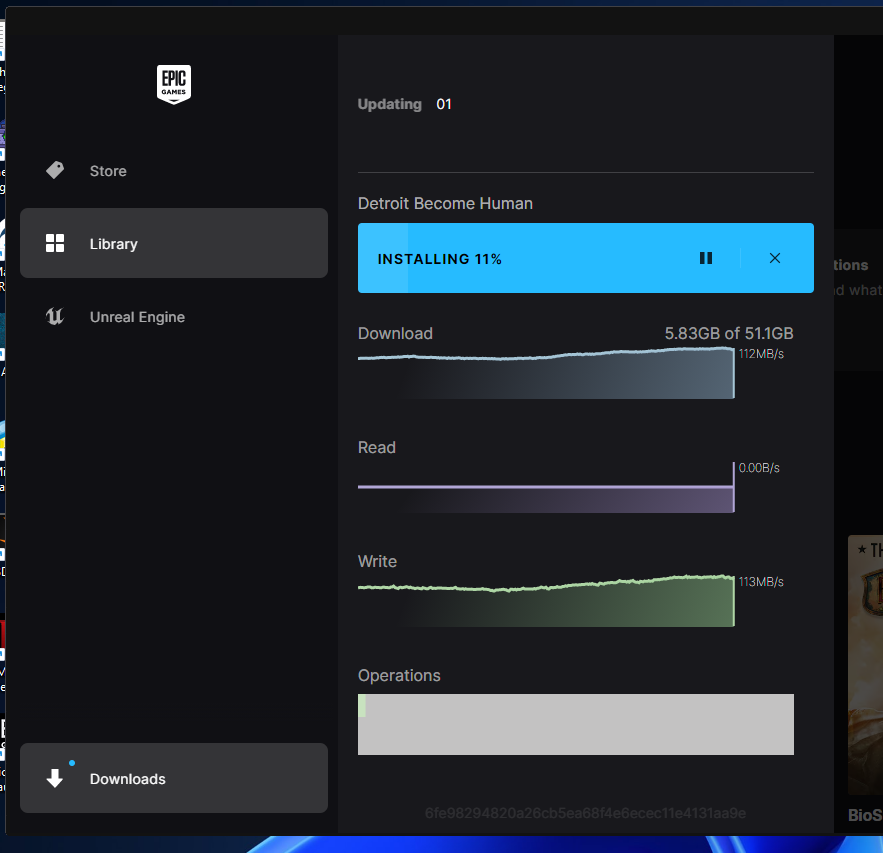This screenshot has height=853, width=883.
Task: Click the Unreal Engine logo icon
Action: click(x=55, y=316)
